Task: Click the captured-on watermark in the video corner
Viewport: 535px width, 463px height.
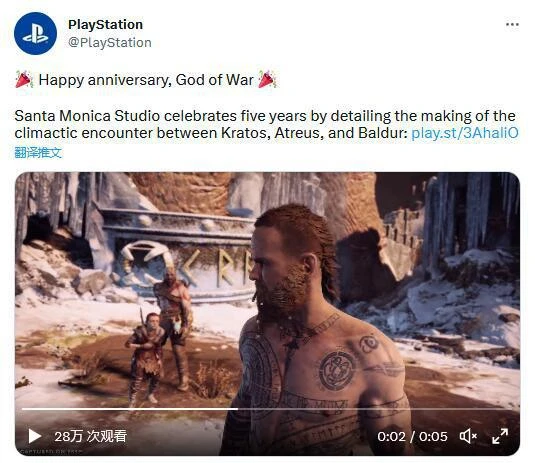Action: 50,451
